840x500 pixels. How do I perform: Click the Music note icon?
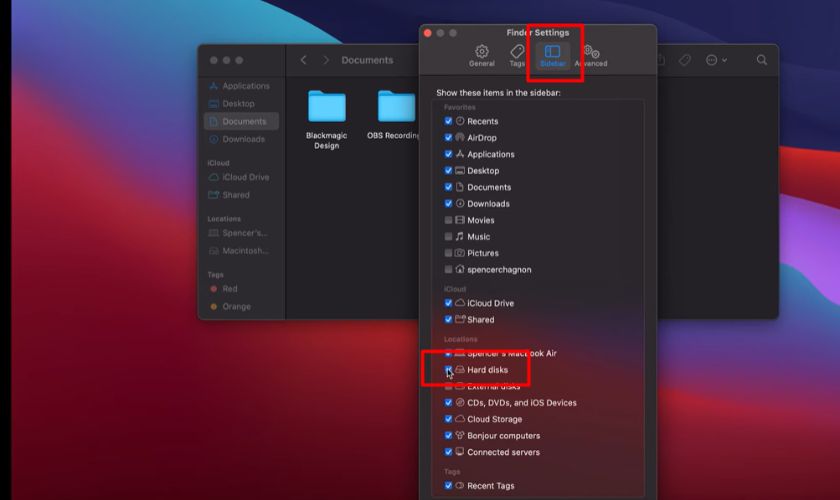pyautogui.click(x=460, y=236)
